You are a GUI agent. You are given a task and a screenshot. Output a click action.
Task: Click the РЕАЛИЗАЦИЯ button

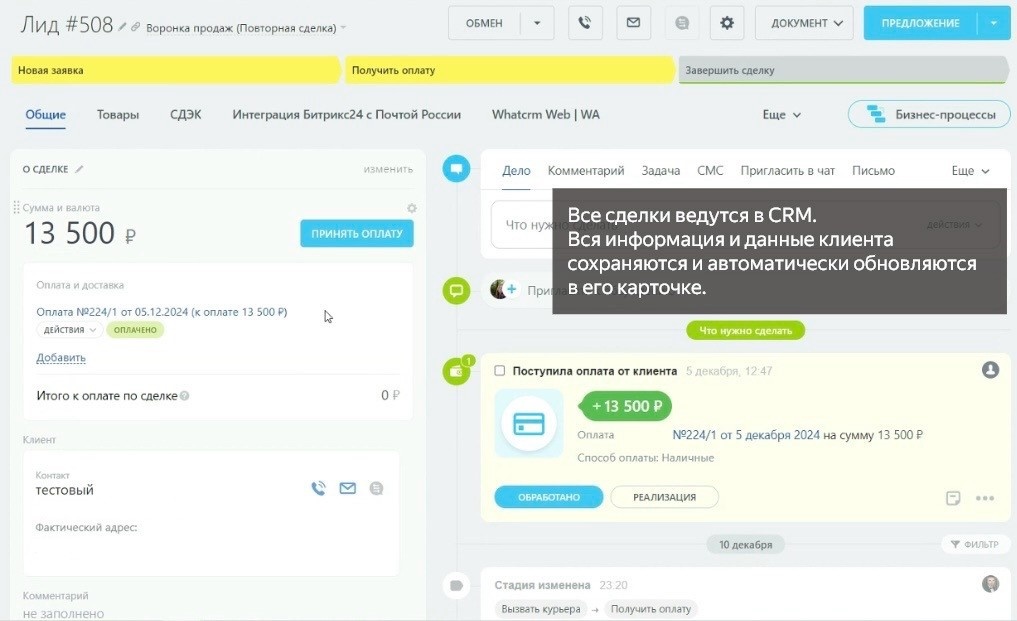tap(664, 497)
